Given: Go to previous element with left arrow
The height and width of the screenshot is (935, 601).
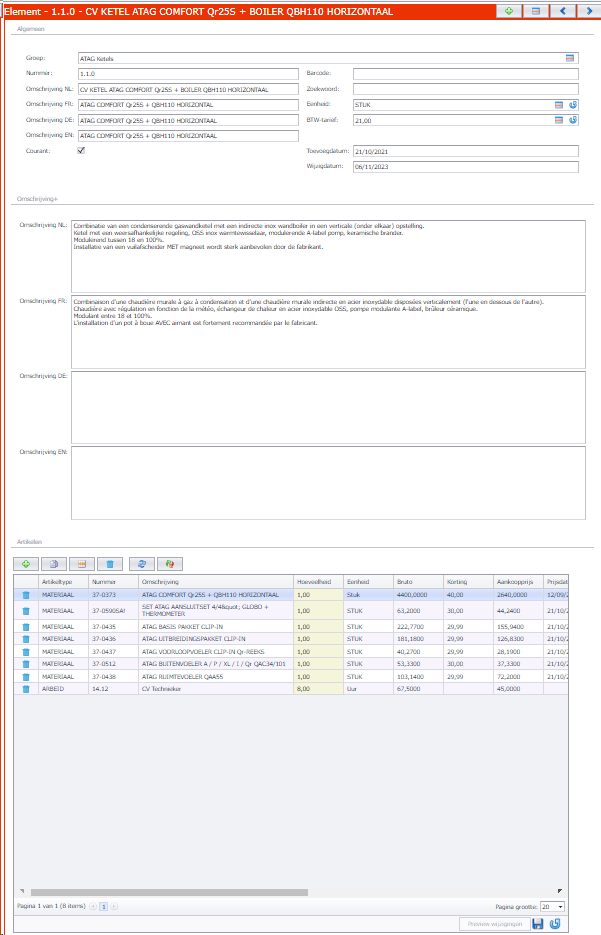Looking at the screenshot, I should coord(562,11).
